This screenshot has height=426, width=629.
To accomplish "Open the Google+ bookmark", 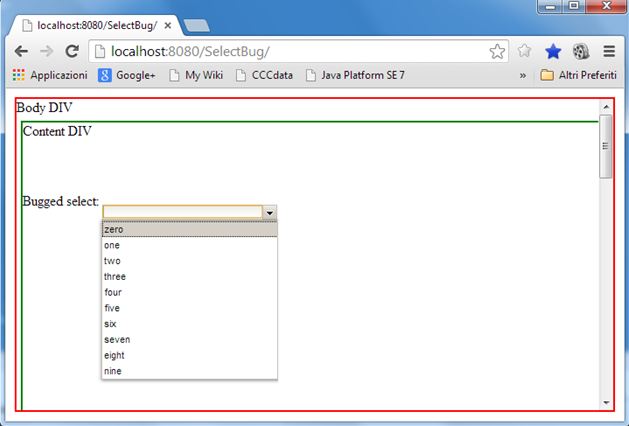I will [x=126, y=75].
